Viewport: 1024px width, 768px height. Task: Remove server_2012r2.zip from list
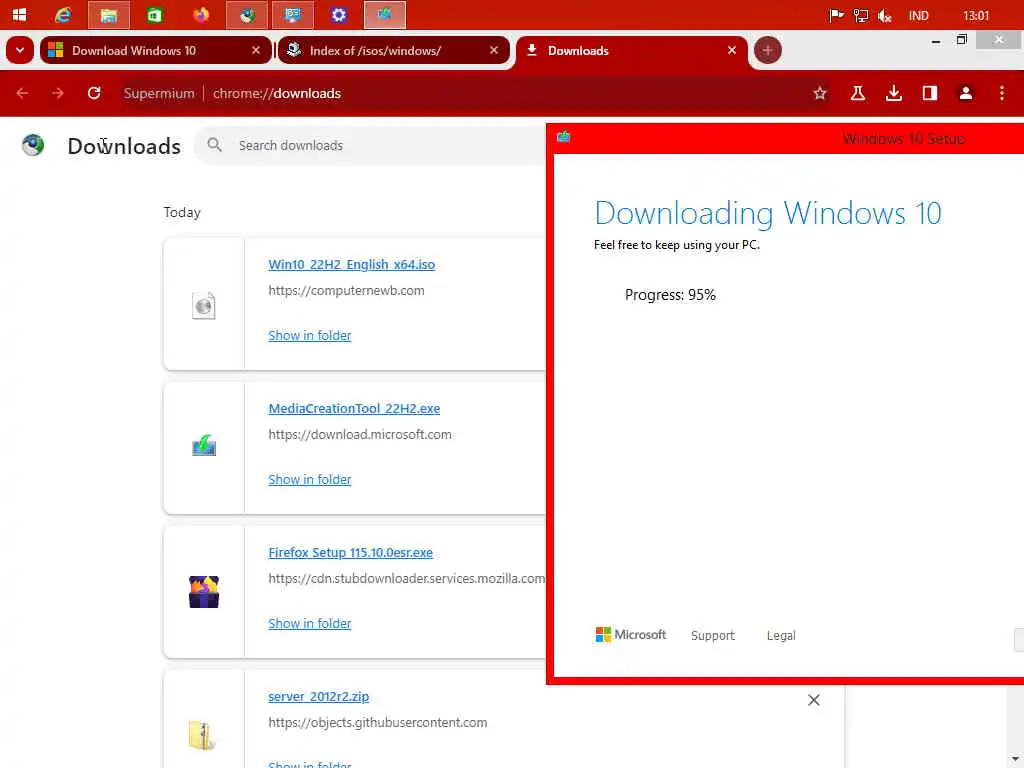pos(813,700)
